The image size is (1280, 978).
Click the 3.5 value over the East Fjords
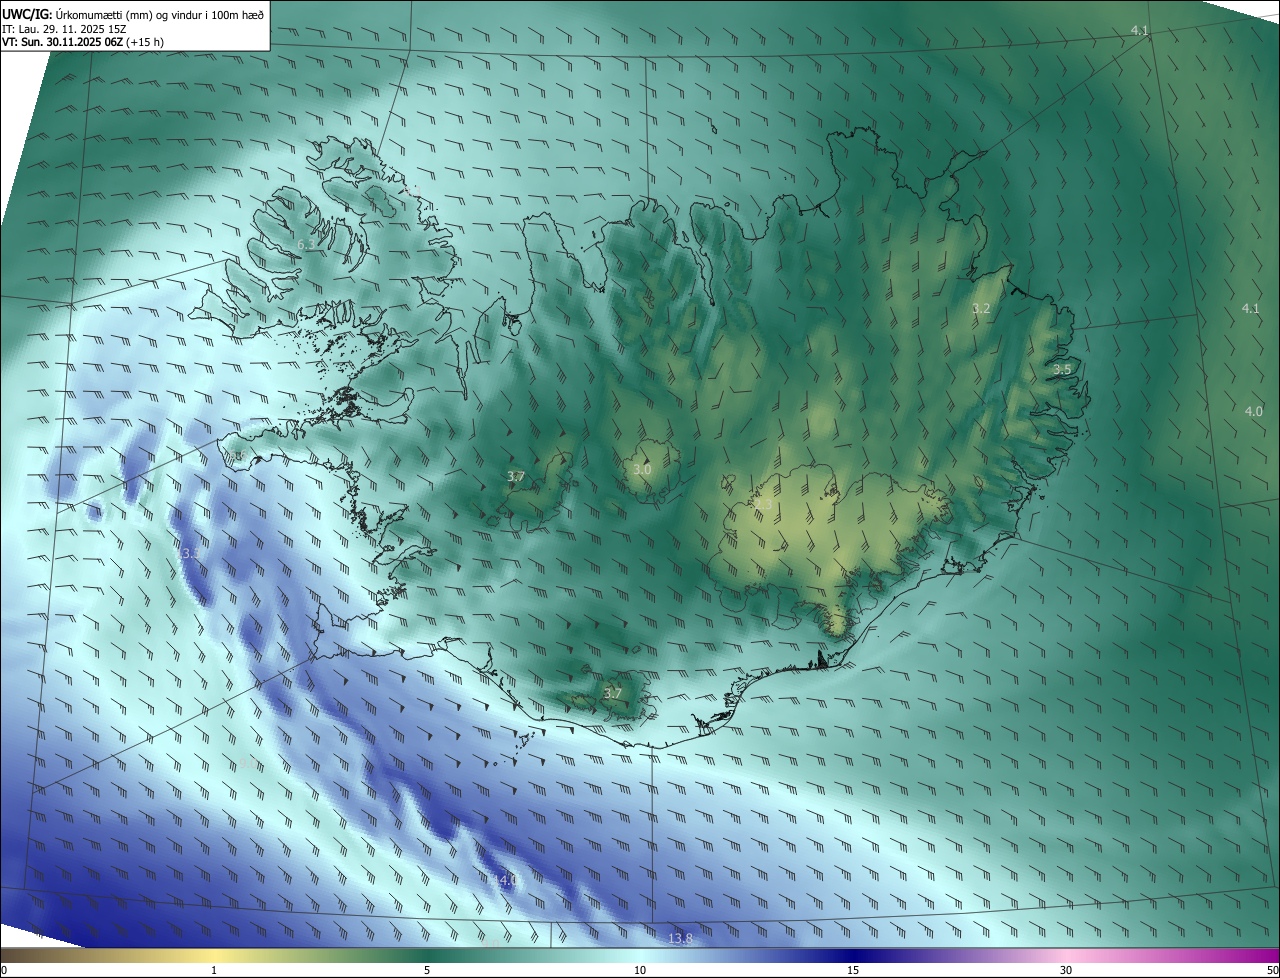click(1062, 369)
